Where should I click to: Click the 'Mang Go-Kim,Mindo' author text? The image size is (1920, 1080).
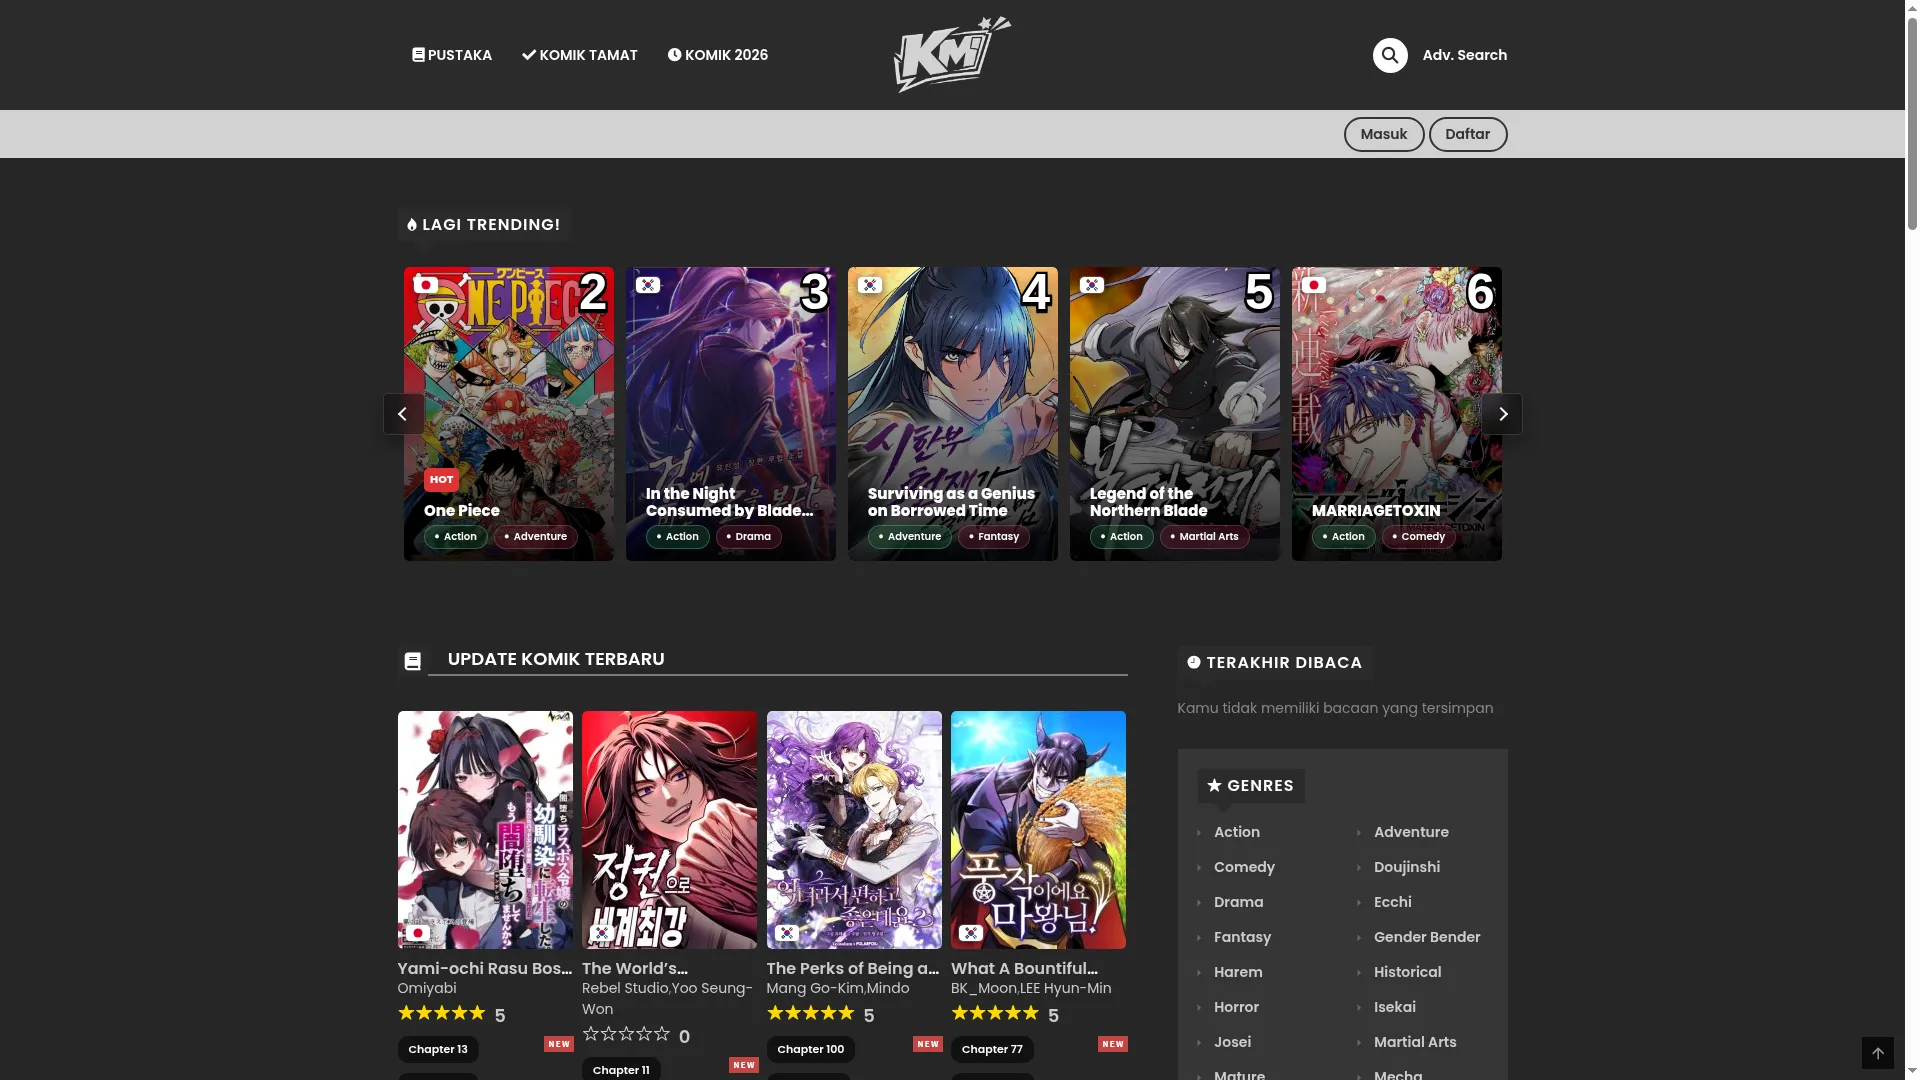838,988
